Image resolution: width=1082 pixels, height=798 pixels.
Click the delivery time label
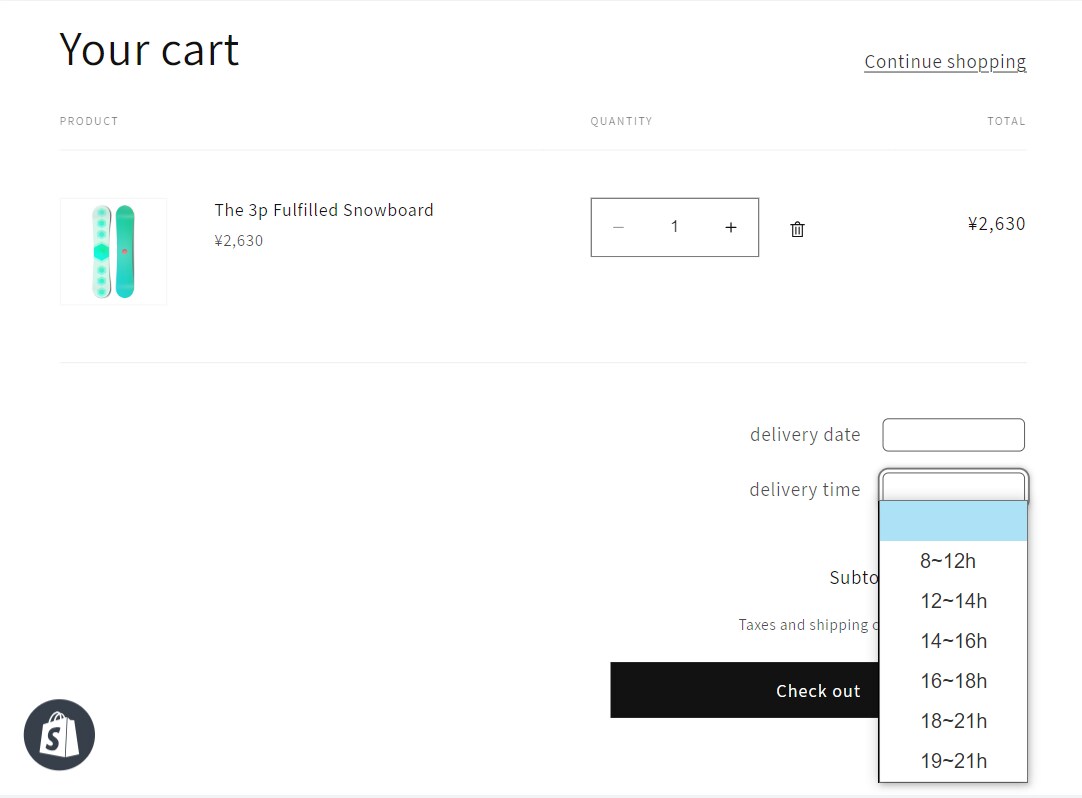point(805,489)
